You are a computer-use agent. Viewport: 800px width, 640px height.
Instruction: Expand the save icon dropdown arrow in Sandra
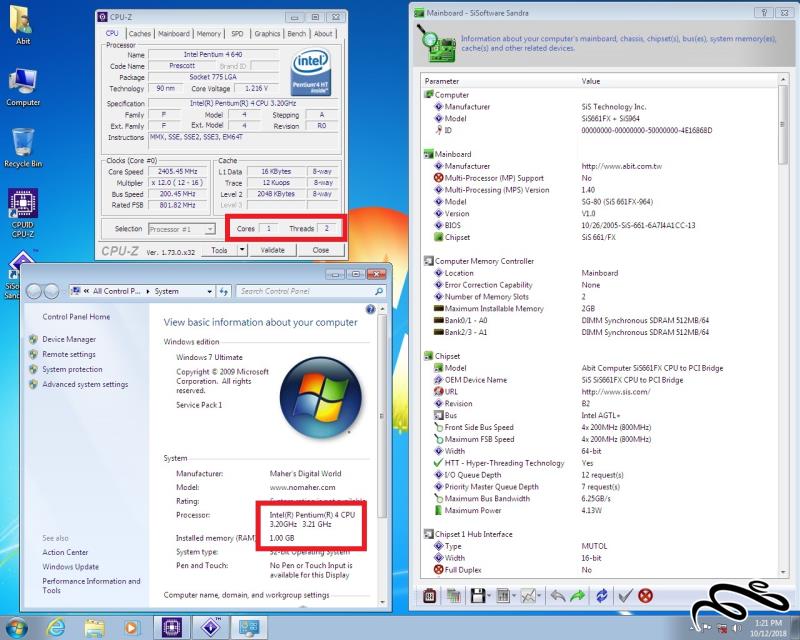coord(489,596)
